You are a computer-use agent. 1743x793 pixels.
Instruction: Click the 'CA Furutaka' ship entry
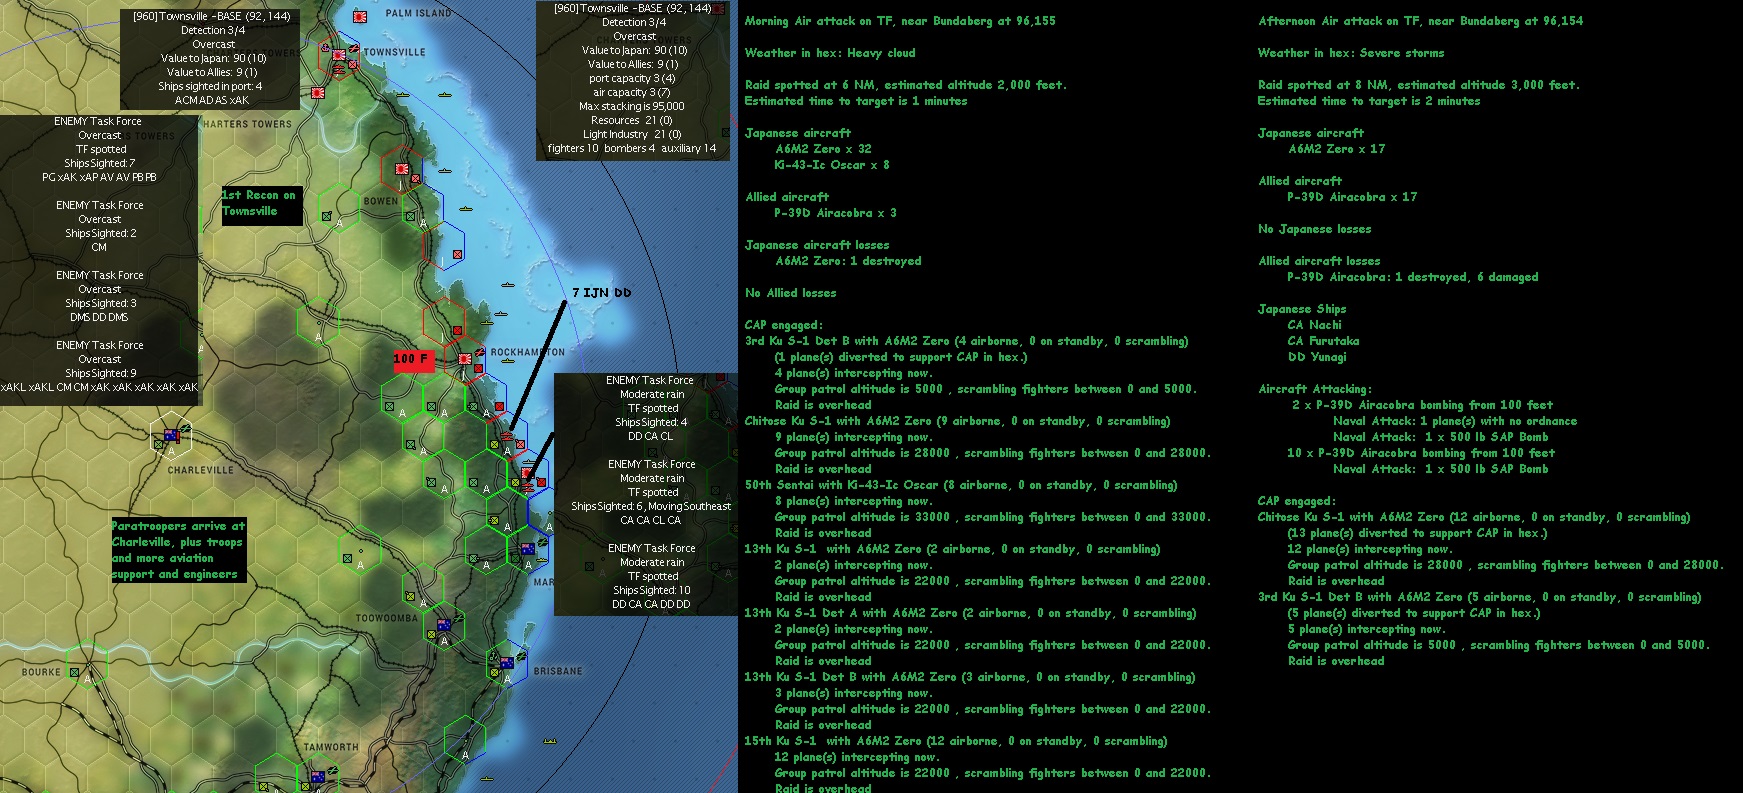click(1324, 341)
